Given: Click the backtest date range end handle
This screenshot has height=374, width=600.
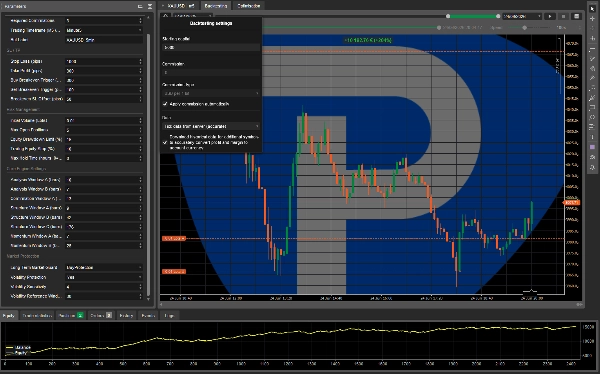Looking at the screenshot, I should click(498, 16).
